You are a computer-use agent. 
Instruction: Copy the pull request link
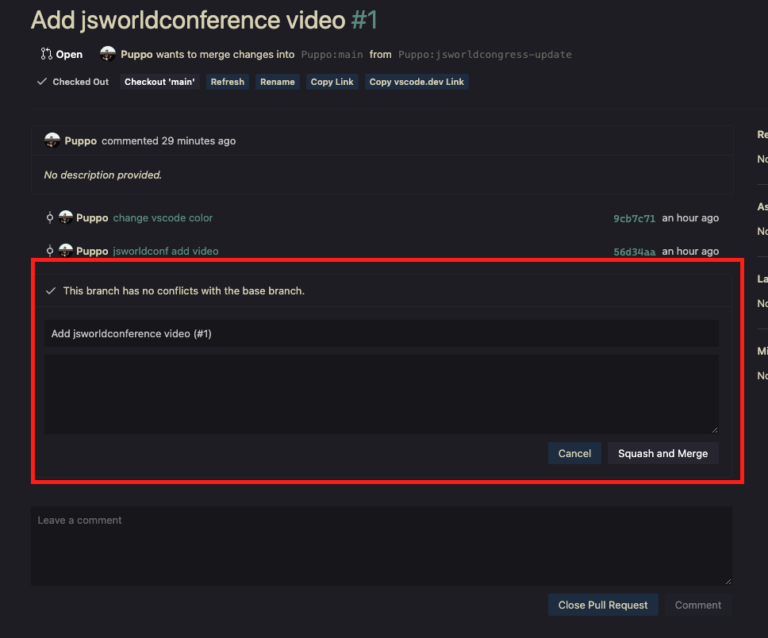tap(332, 82)
